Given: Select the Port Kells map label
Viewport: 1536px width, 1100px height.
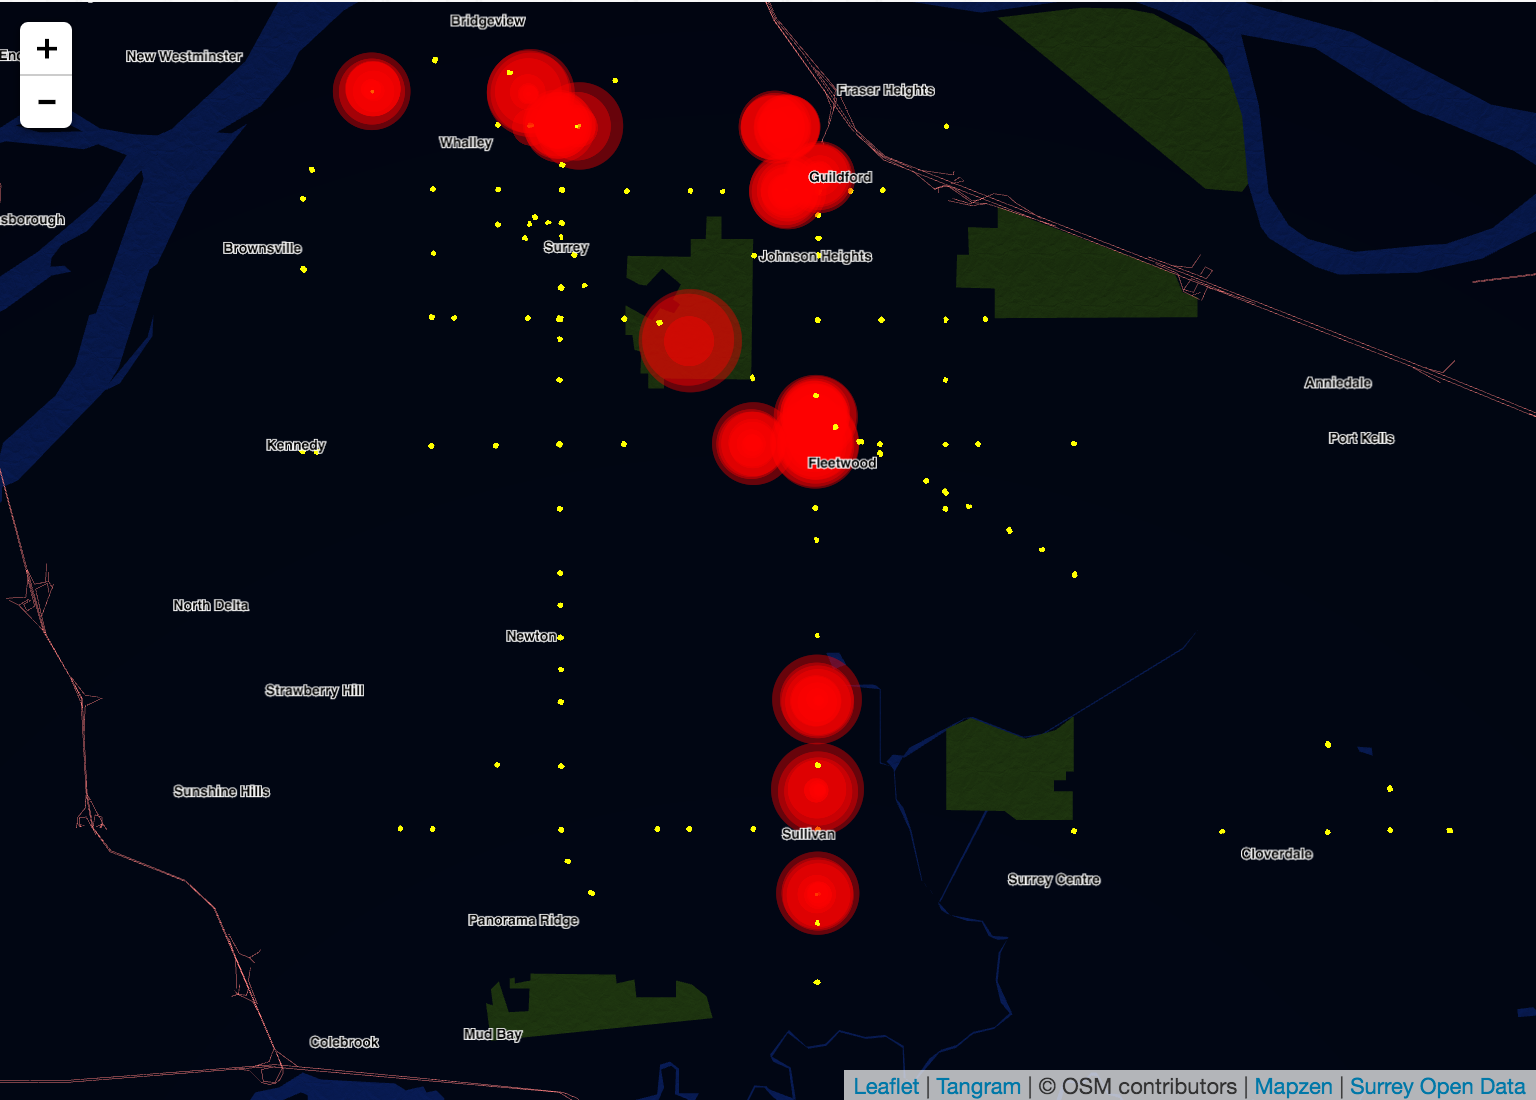Looking at the screenshot, I should 1360,438.
